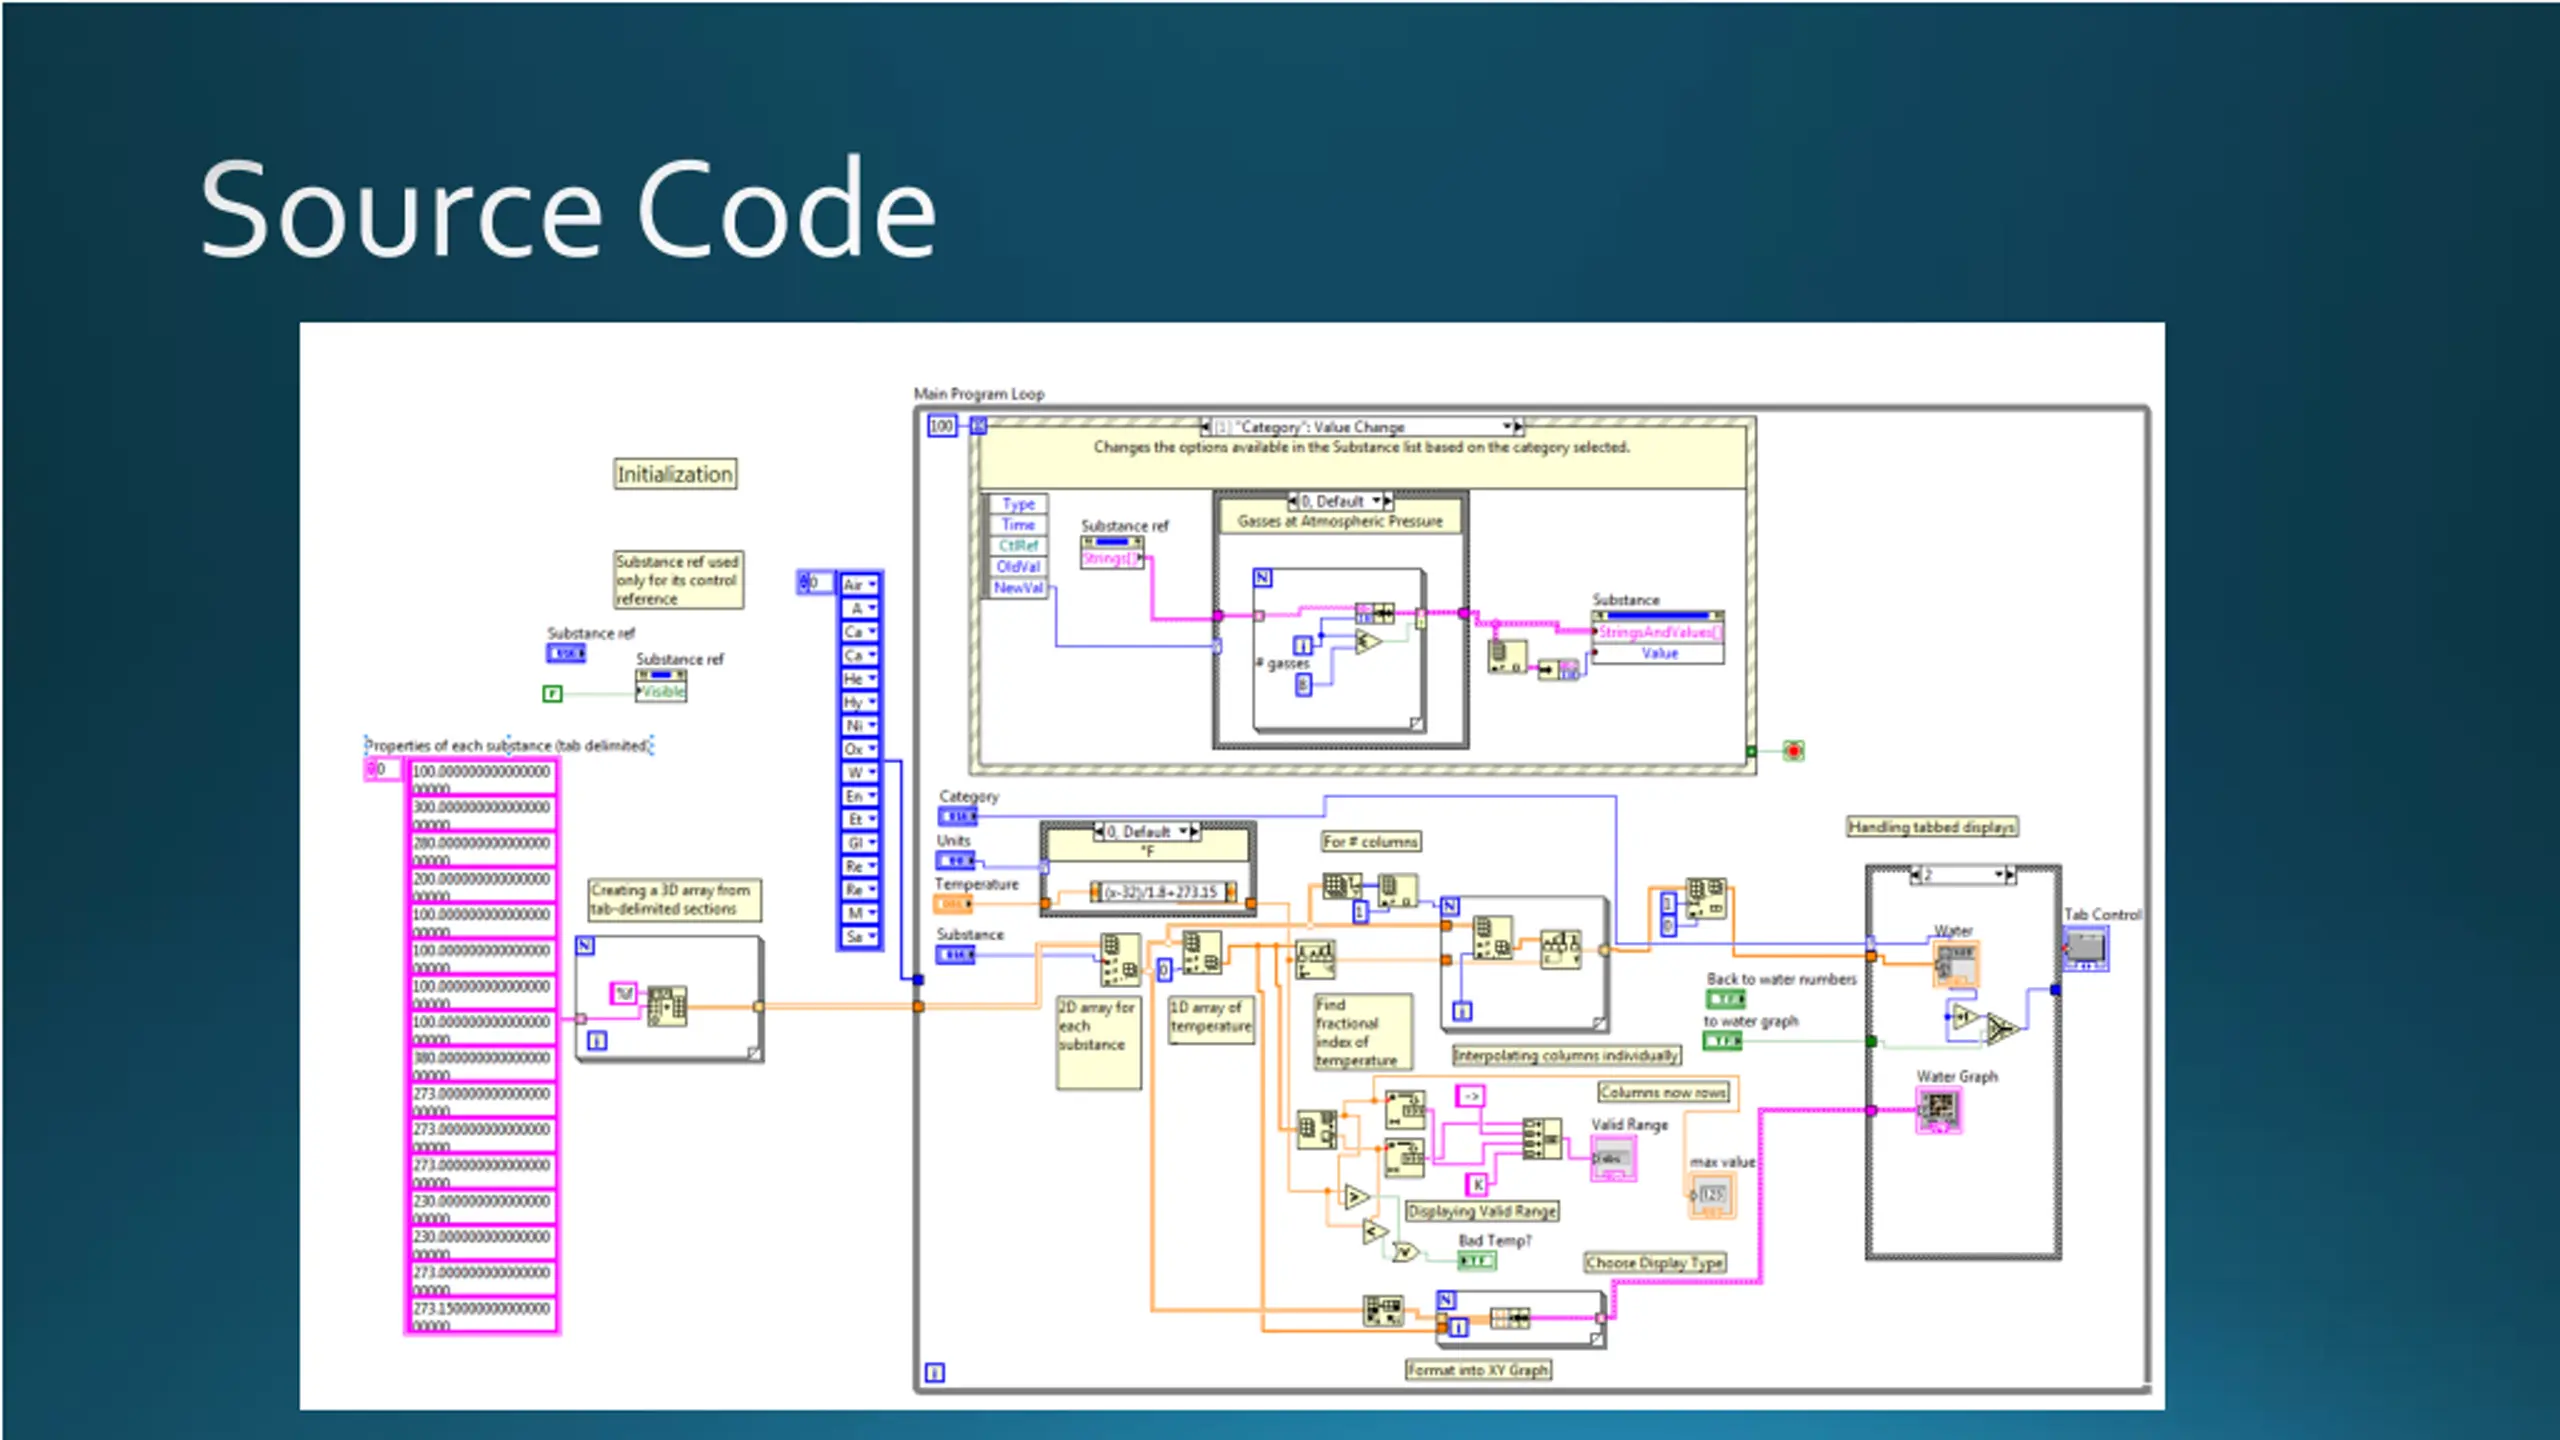The width and height of the screenshot is (2560, 1440).
Task: Click the Concatenate Strings node before Valid Range
Action: [1541, 1138]
